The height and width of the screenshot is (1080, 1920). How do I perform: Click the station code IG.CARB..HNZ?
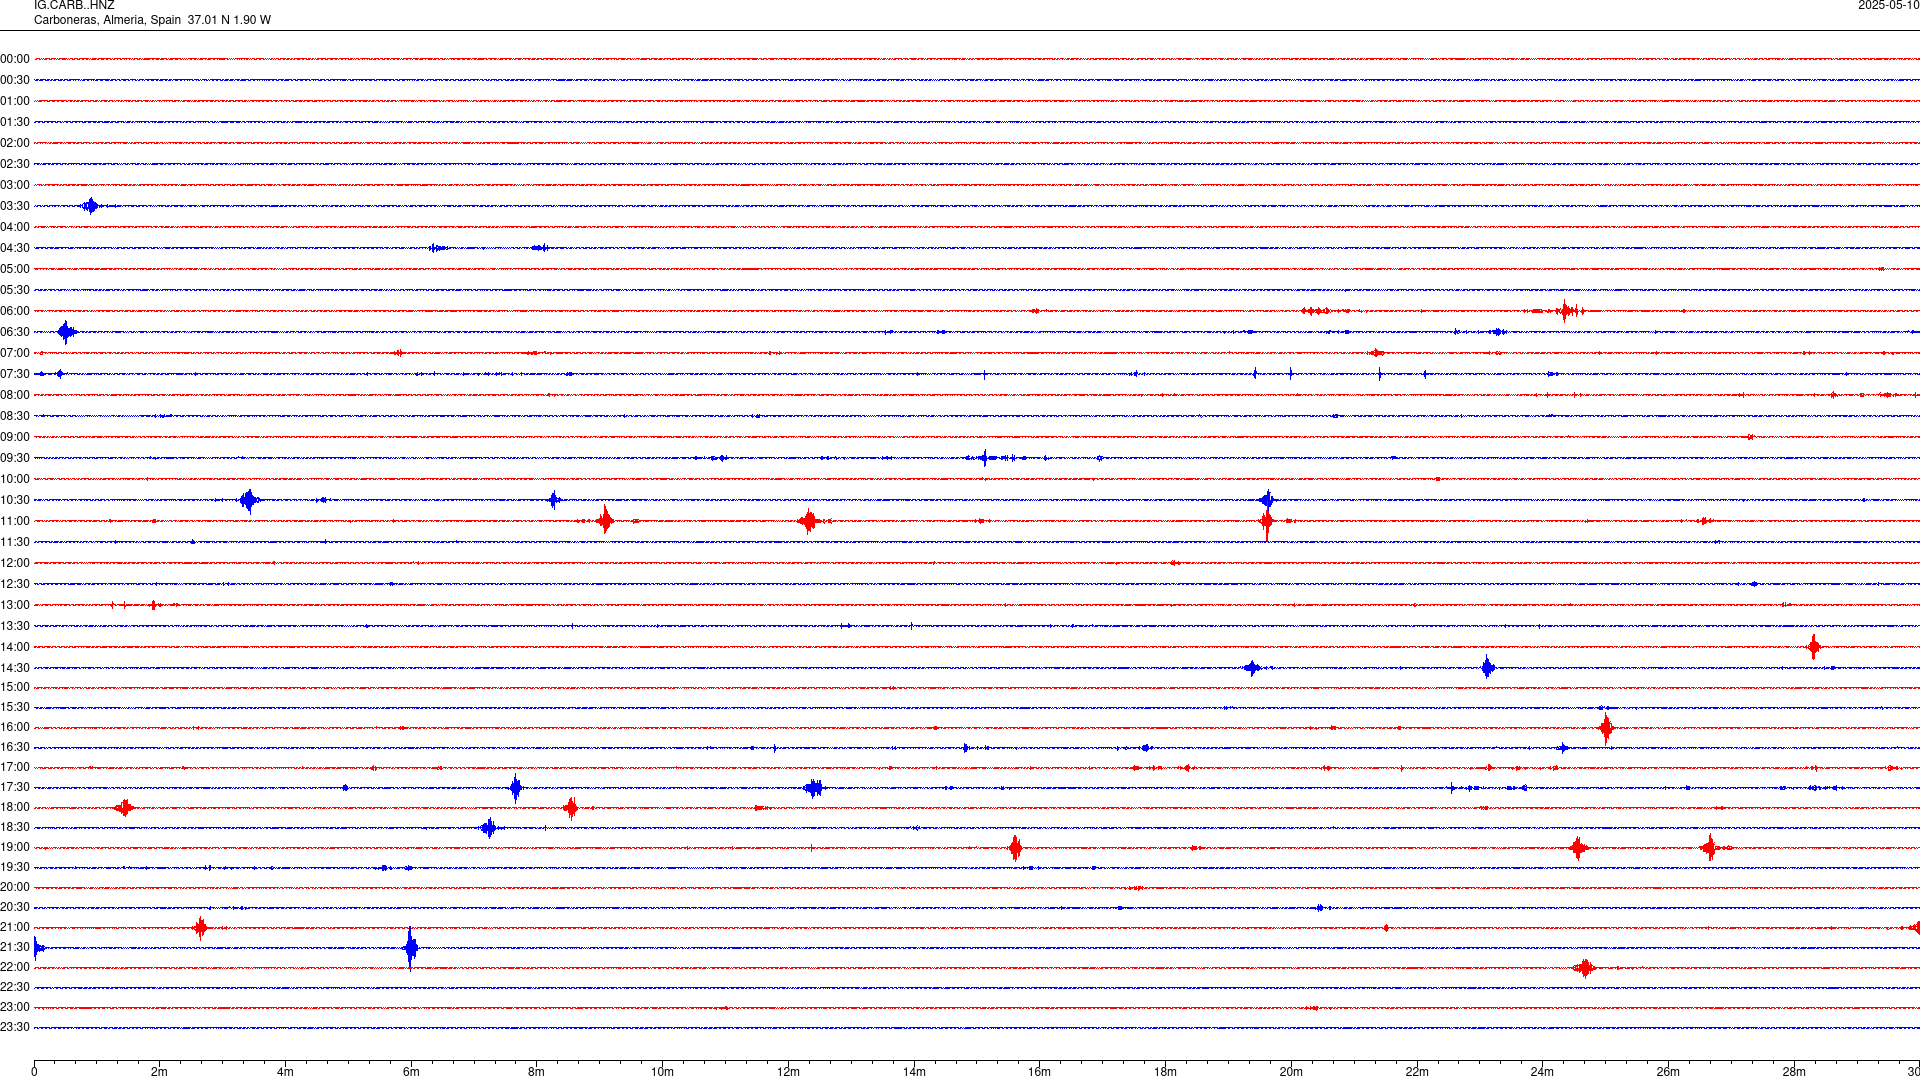pos(74,6)
